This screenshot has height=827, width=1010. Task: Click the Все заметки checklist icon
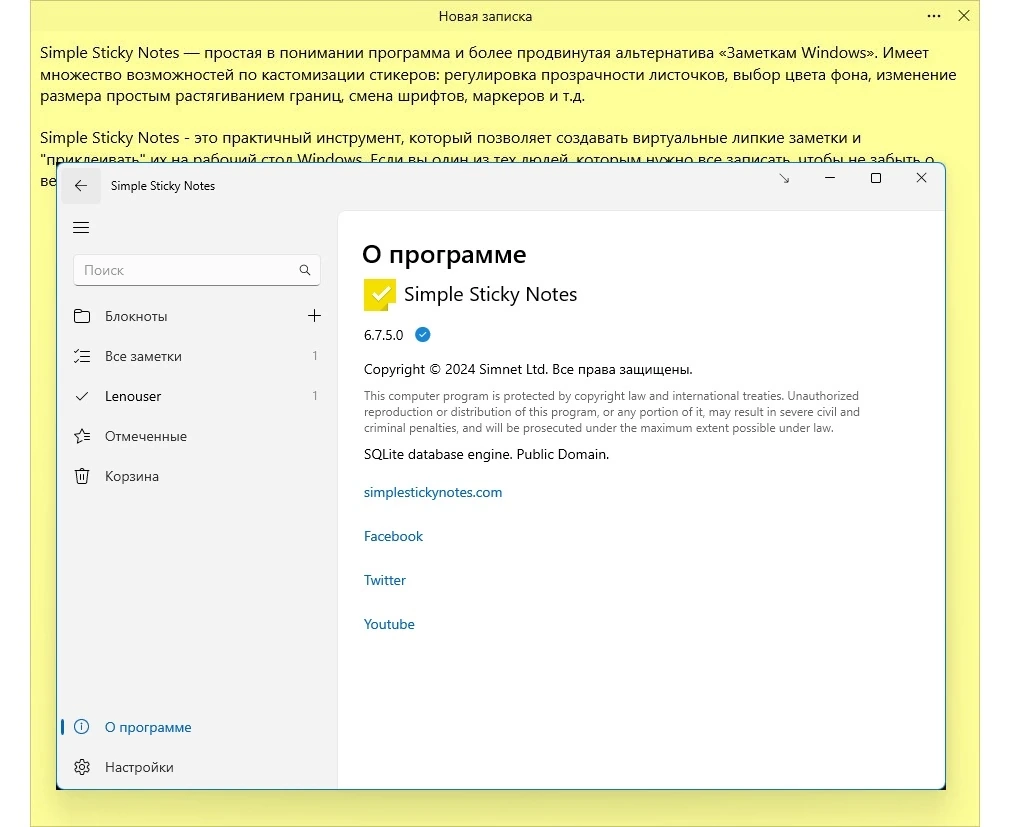click(82, 356)
